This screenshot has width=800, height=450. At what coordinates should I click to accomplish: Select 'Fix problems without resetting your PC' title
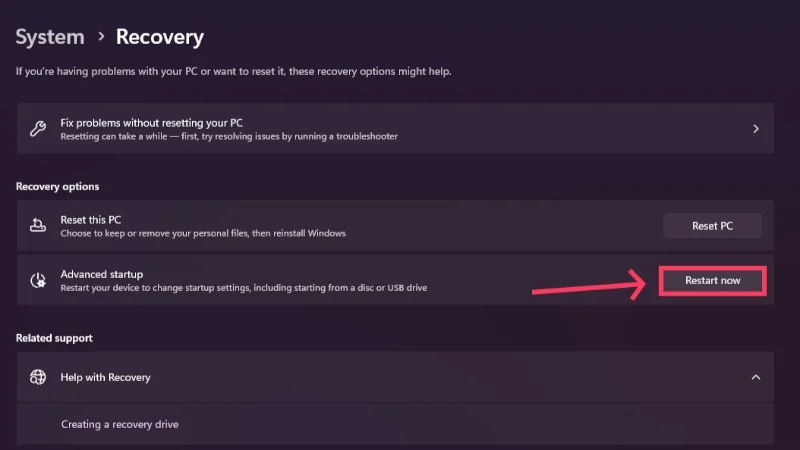point(151,122)
